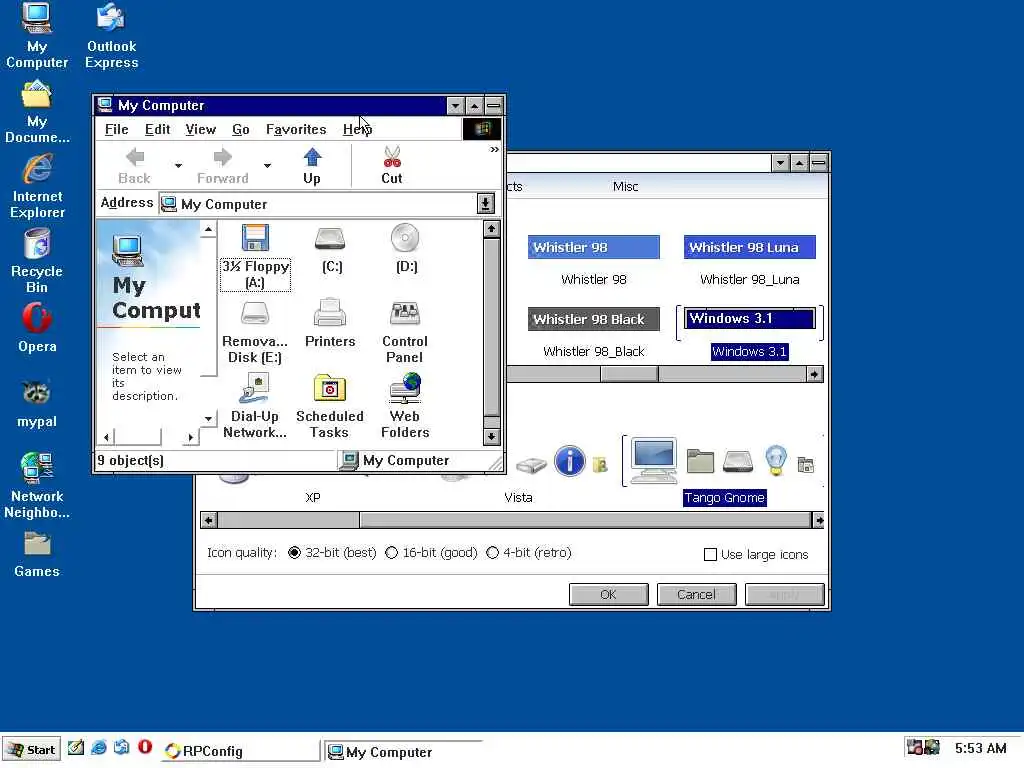
Task: Open the Forward history dropdown arrow
Action: coord(267,166)
